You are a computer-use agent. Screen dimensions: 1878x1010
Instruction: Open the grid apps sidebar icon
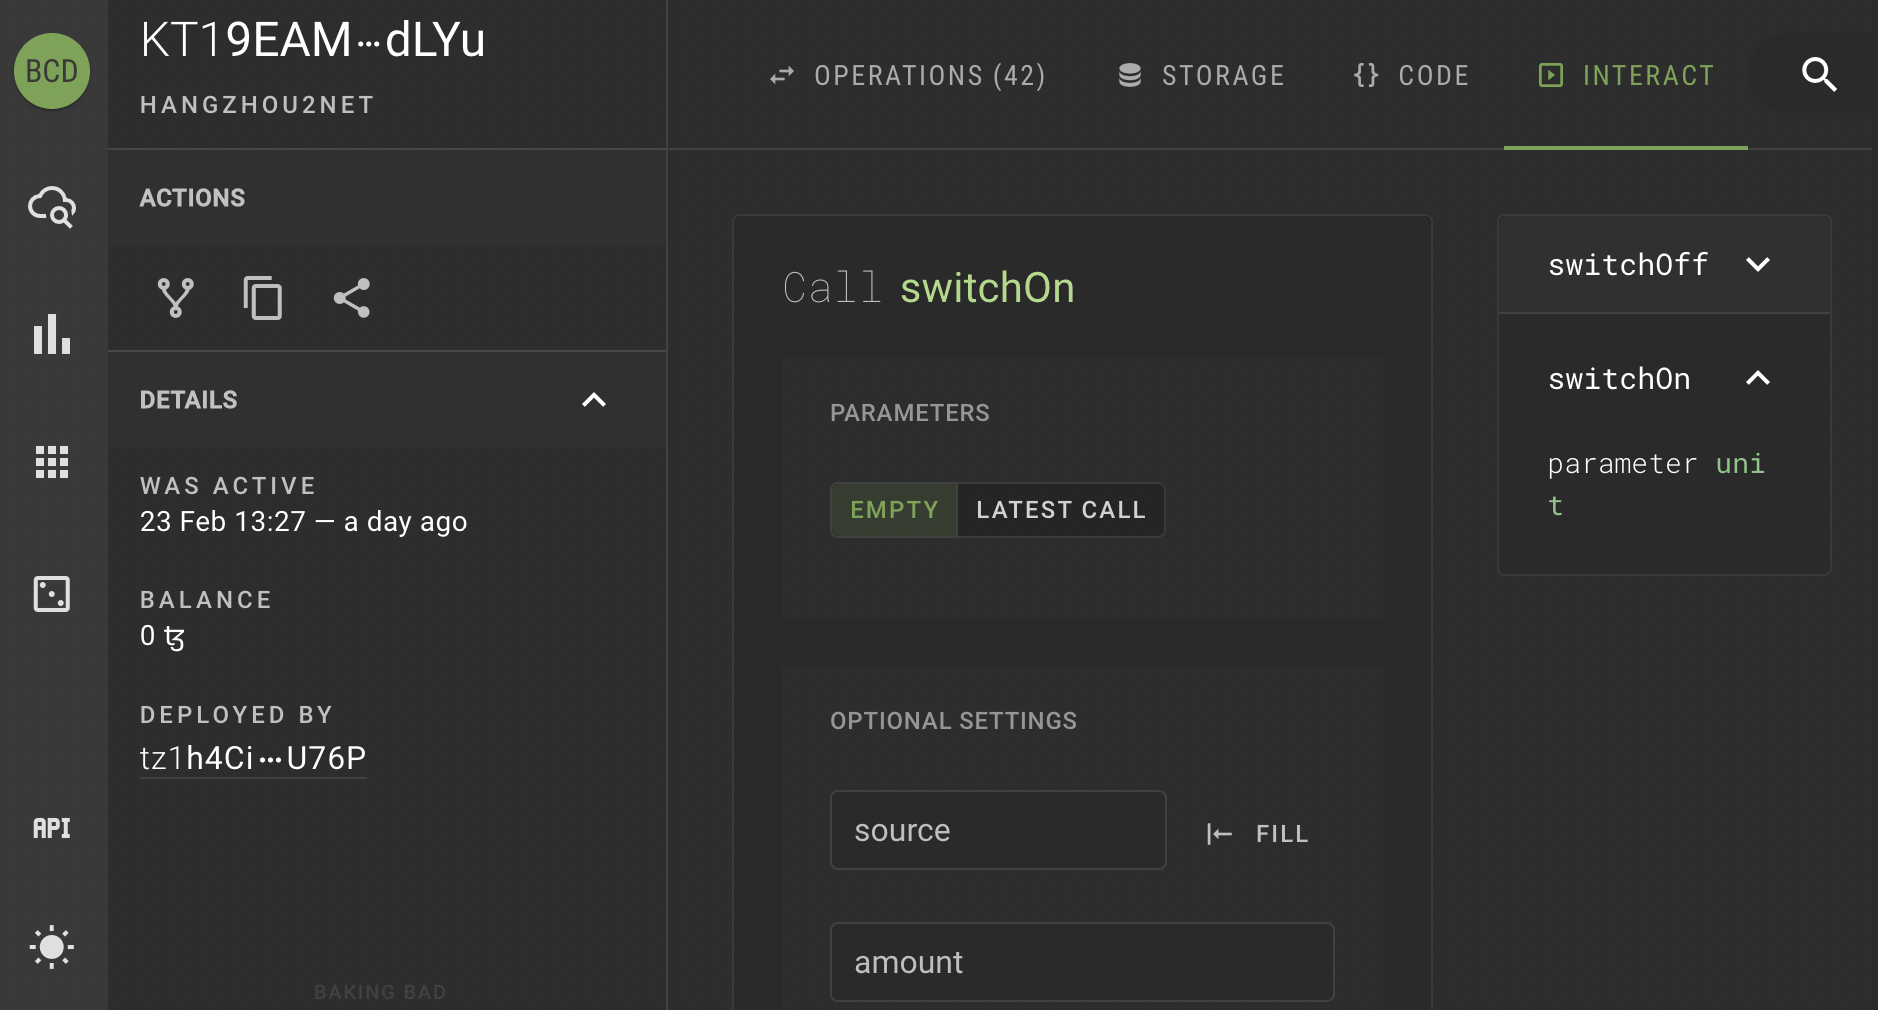point(52,462)
